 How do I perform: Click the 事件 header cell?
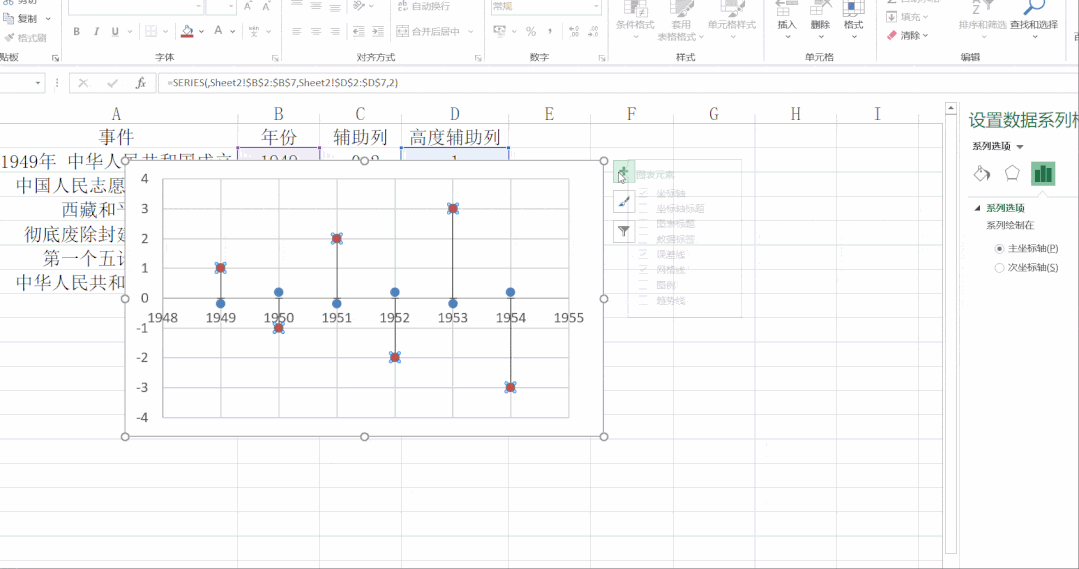[x=116, y=136]
